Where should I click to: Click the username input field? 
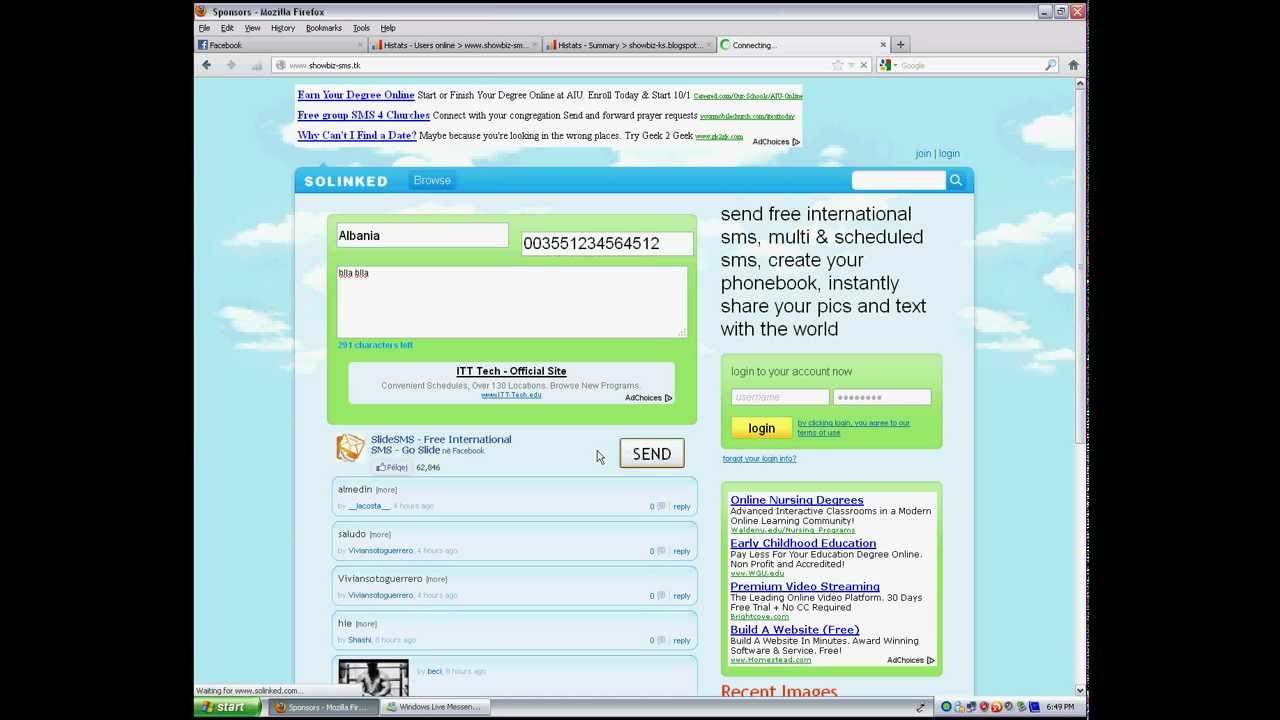coord(780,397)
